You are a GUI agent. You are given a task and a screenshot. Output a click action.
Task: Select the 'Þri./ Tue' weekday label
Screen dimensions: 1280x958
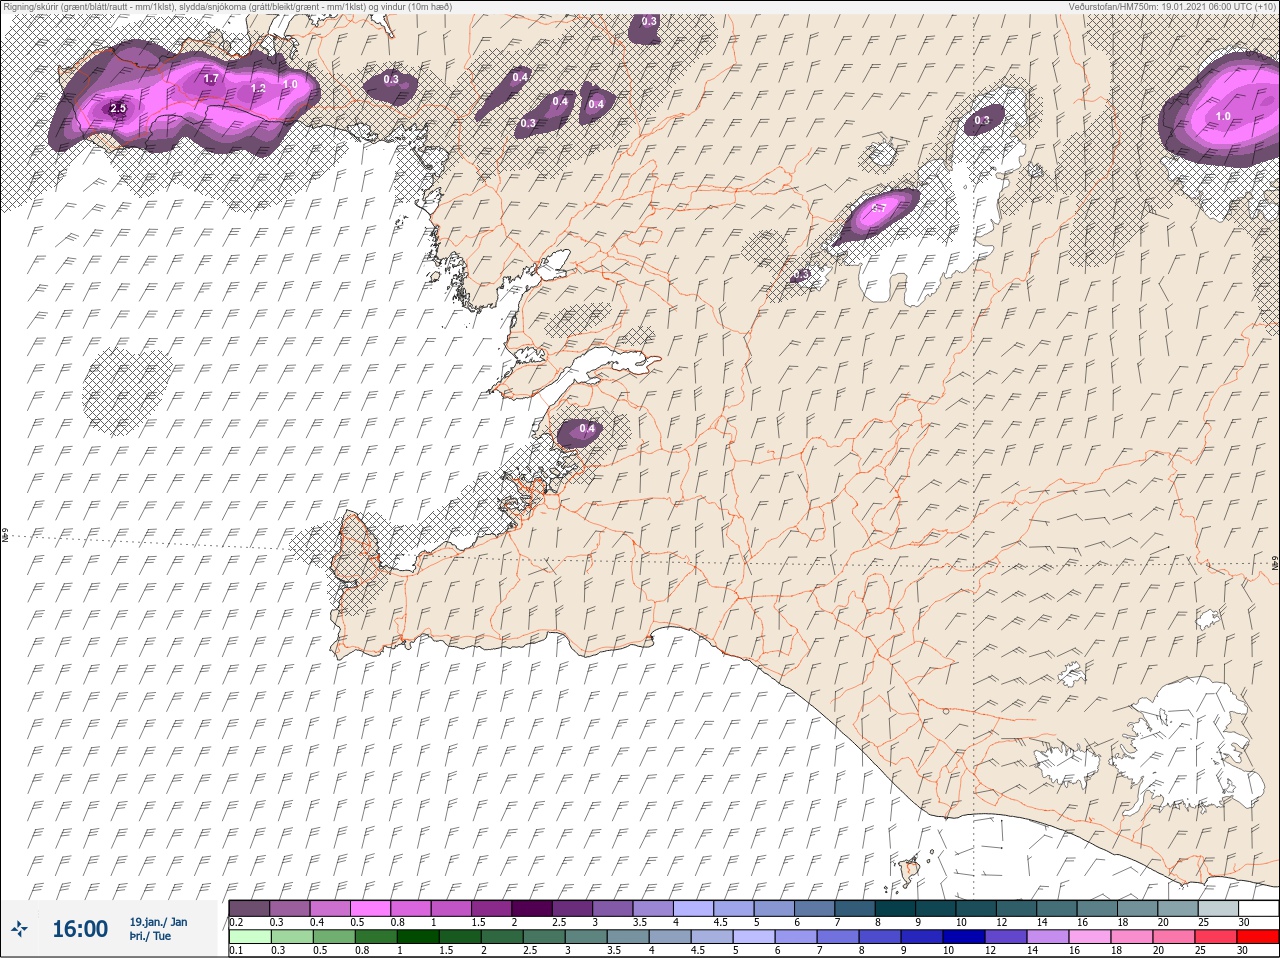[150, 936]
